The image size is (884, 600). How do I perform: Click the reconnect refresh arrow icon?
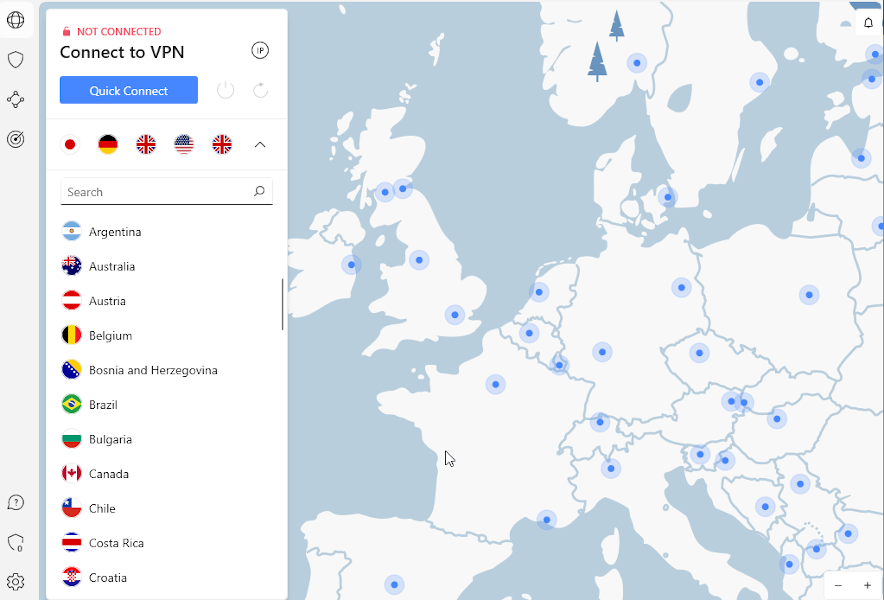[260, 91]
